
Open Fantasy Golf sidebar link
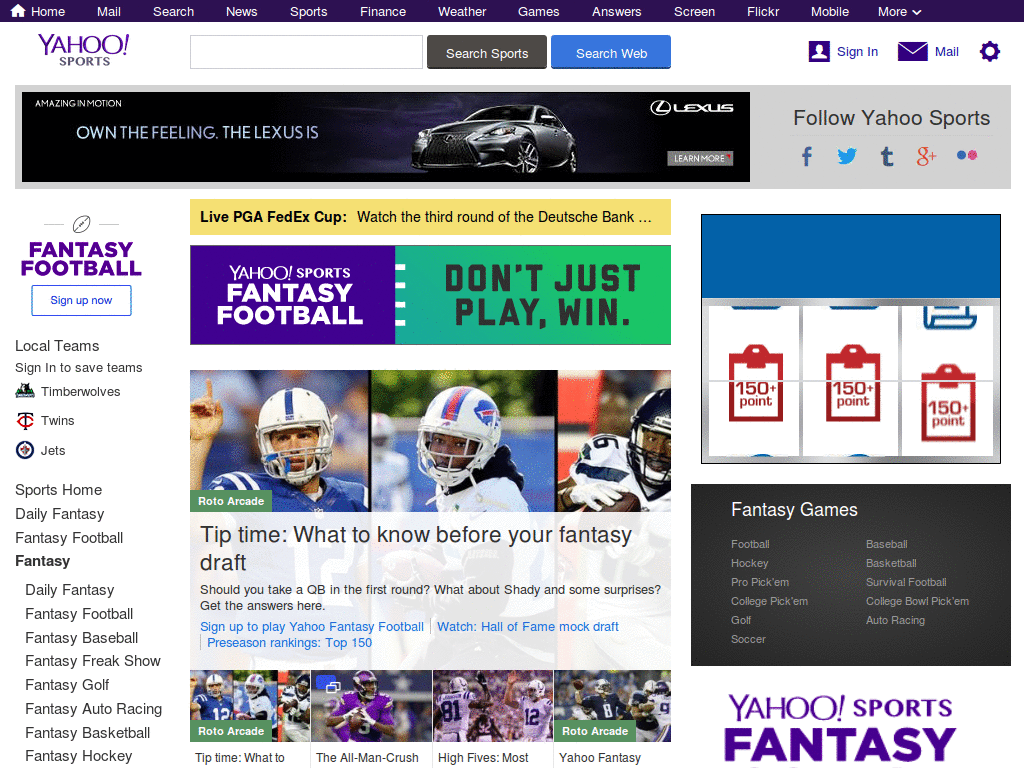(x=67, y=685)
